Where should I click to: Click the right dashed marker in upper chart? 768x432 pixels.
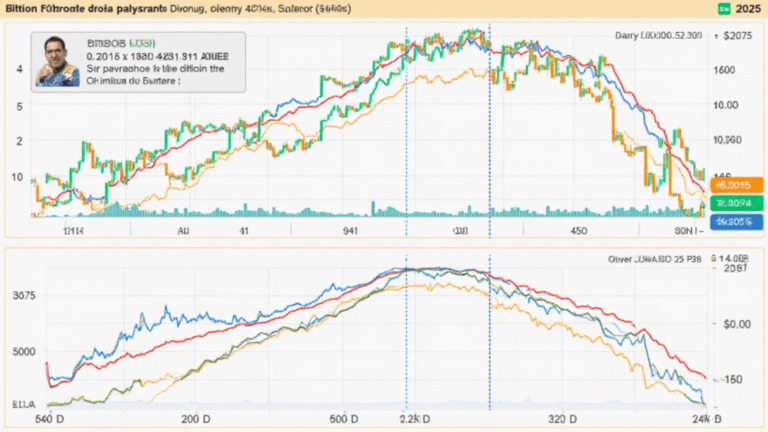[489, 130]
